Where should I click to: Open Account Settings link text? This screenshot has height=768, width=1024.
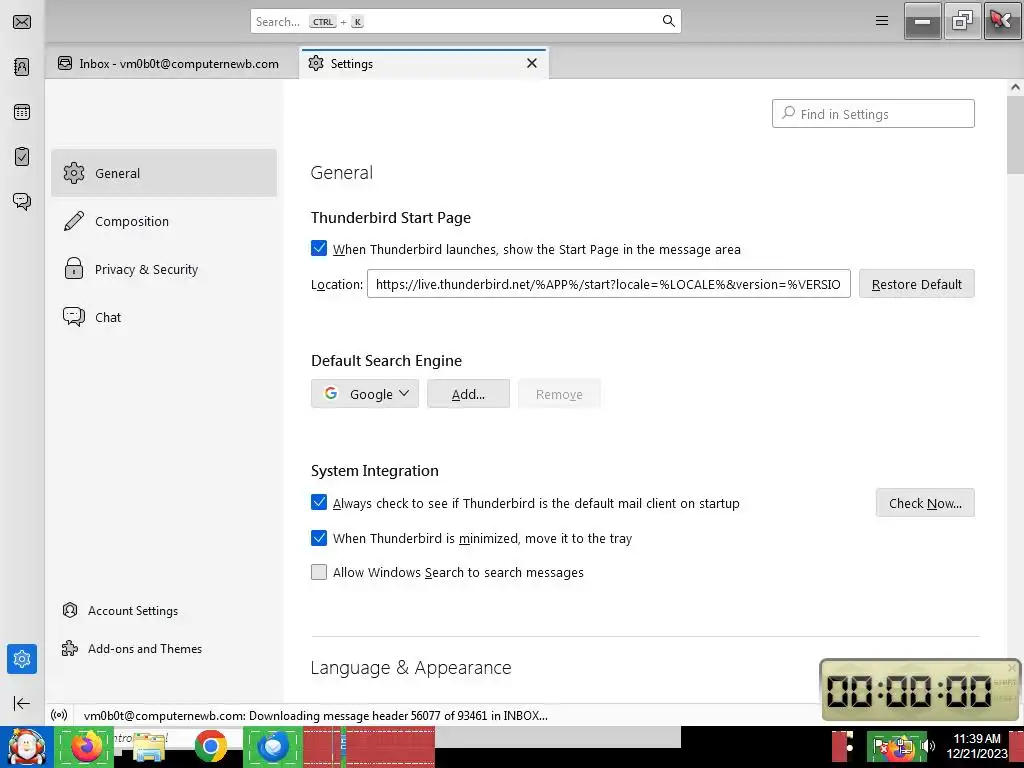(133, 611)
